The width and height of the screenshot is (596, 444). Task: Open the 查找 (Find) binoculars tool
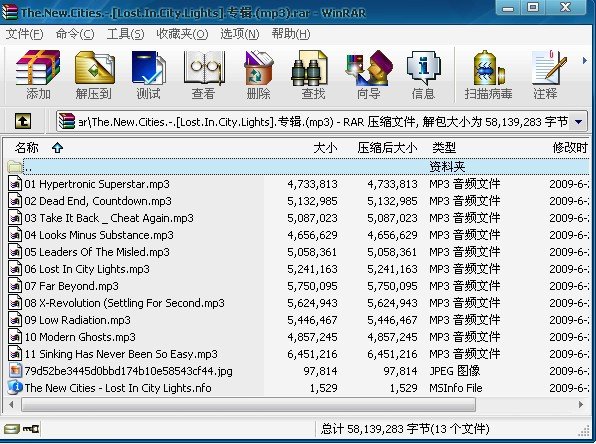[x=313, y=75]
